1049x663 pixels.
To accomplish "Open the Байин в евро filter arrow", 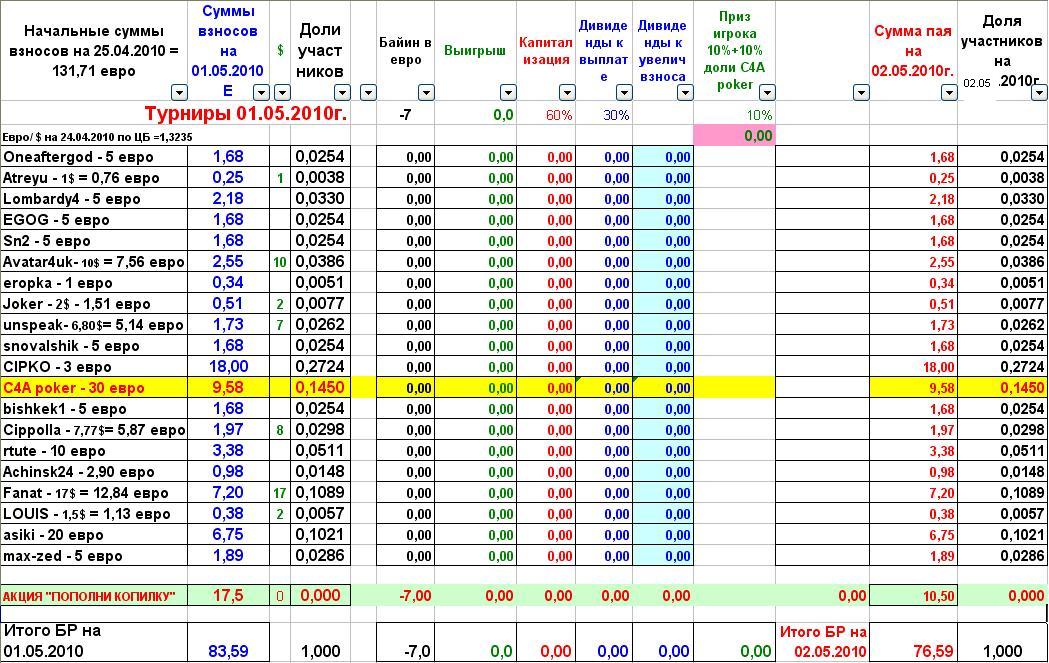I will (x=426, y=93).
